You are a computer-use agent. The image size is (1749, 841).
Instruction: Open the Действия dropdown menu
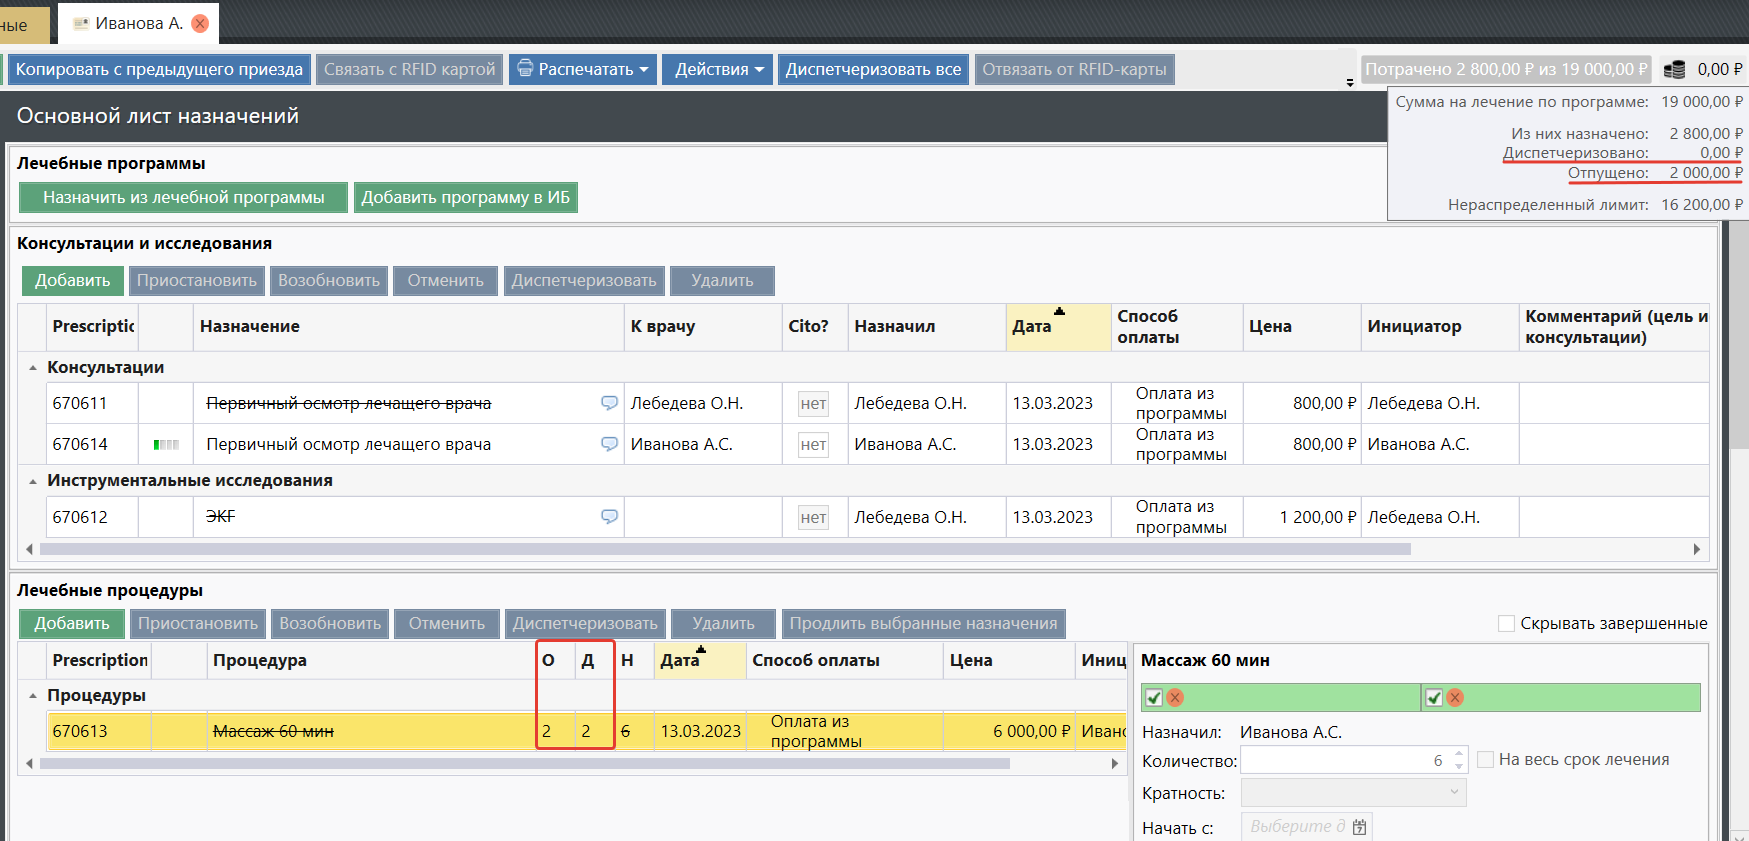coord(718,69)
